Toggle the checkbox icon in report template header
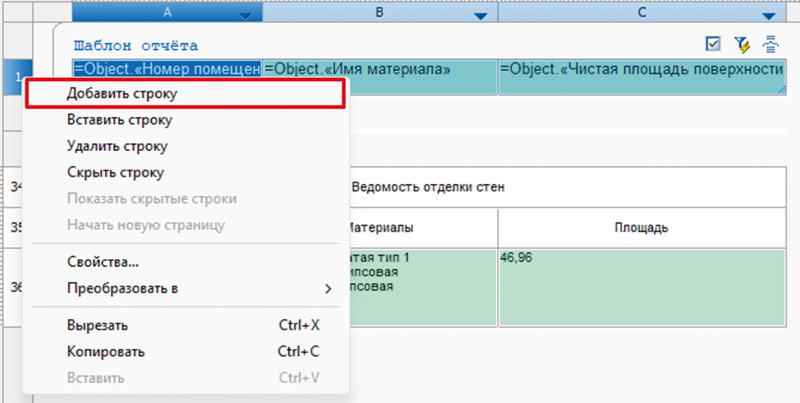Screen dimensions: 800x403 (713, 44)
